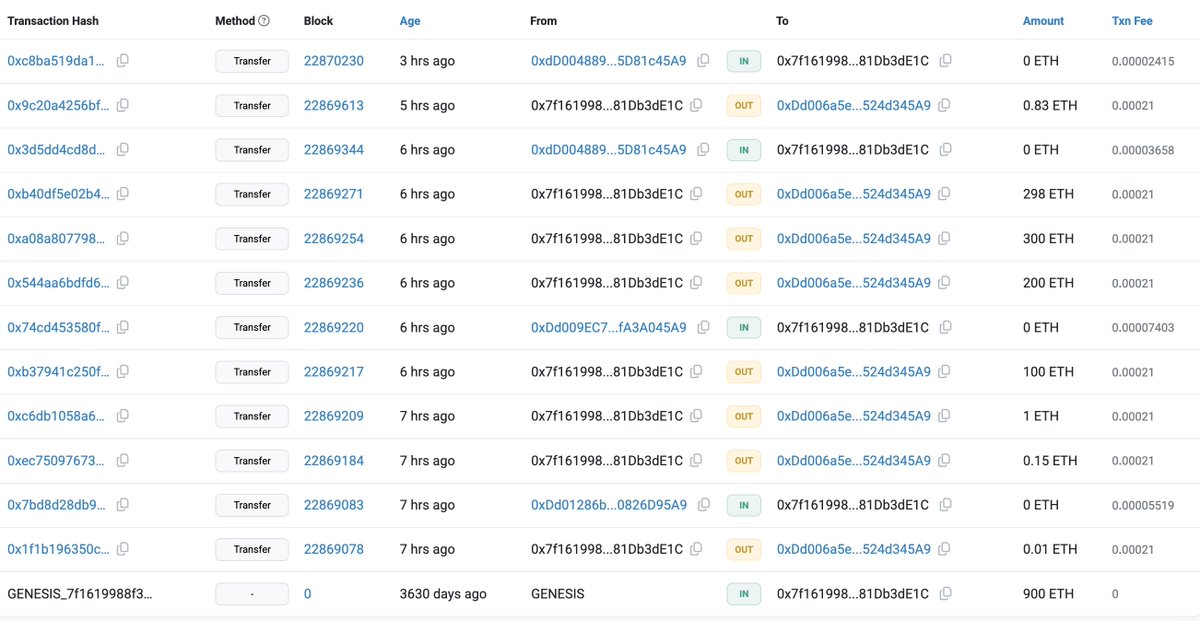
Task: Copy transaction hash 0xec75097673…
Action: pos(123,461)
